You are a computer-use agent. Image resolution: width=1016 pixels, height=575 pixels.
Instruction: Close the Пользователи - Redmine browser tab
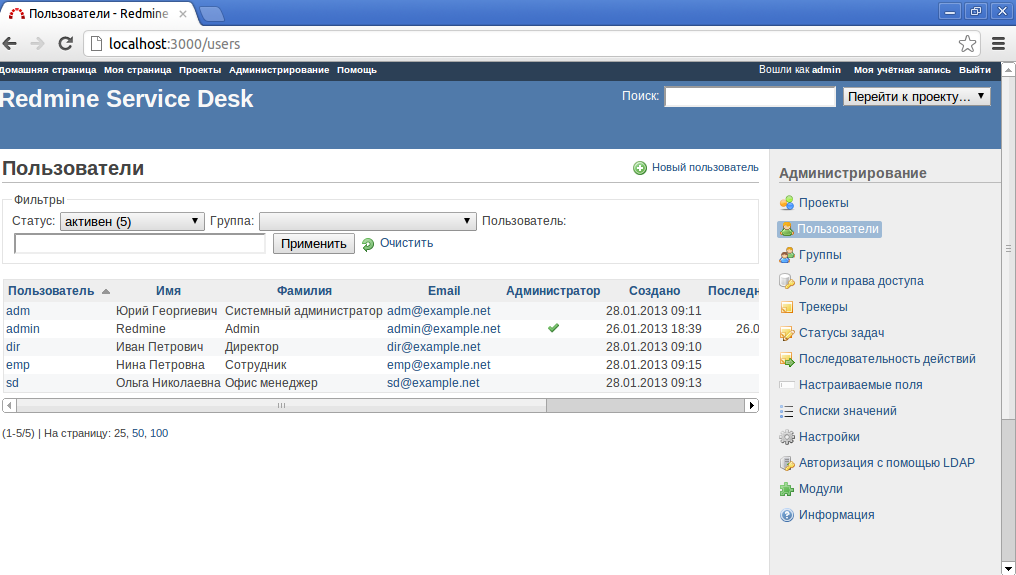(183, 14)
